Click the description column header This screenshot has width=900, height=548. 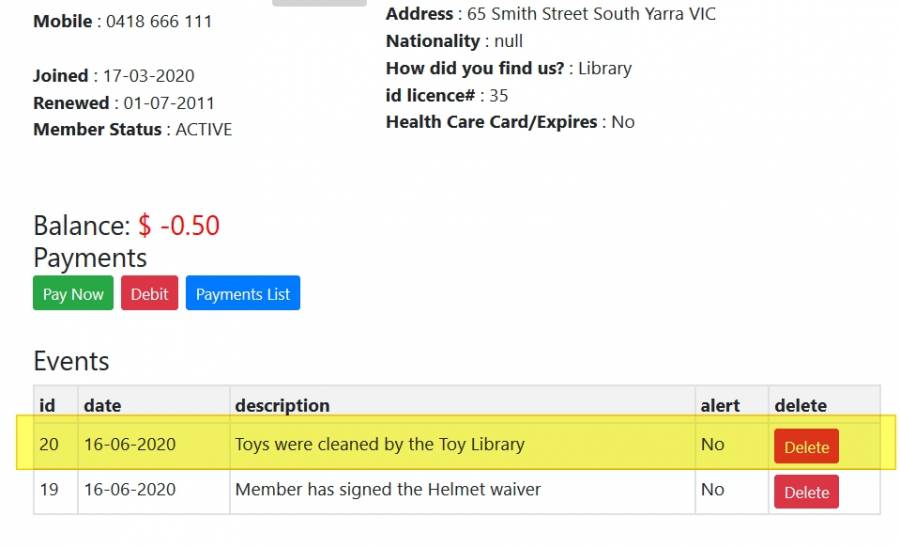pos(282,405)
